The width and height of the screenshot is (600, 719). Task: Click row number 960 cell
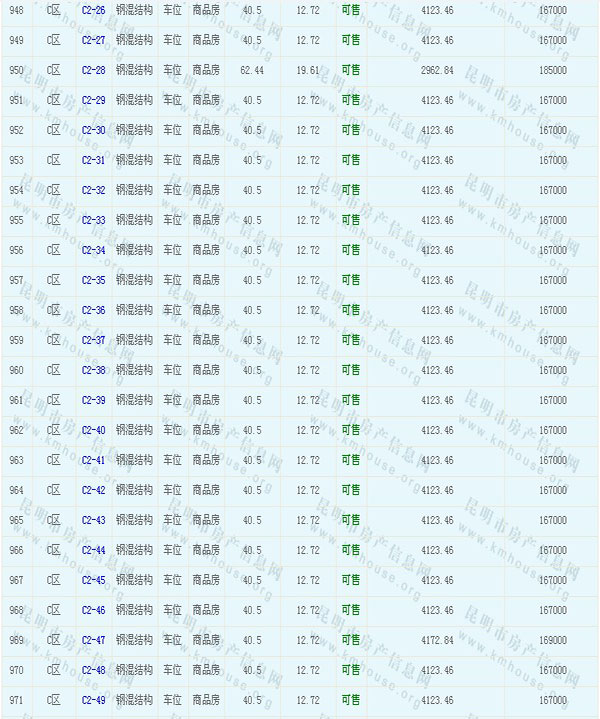(x=16, y=370)
